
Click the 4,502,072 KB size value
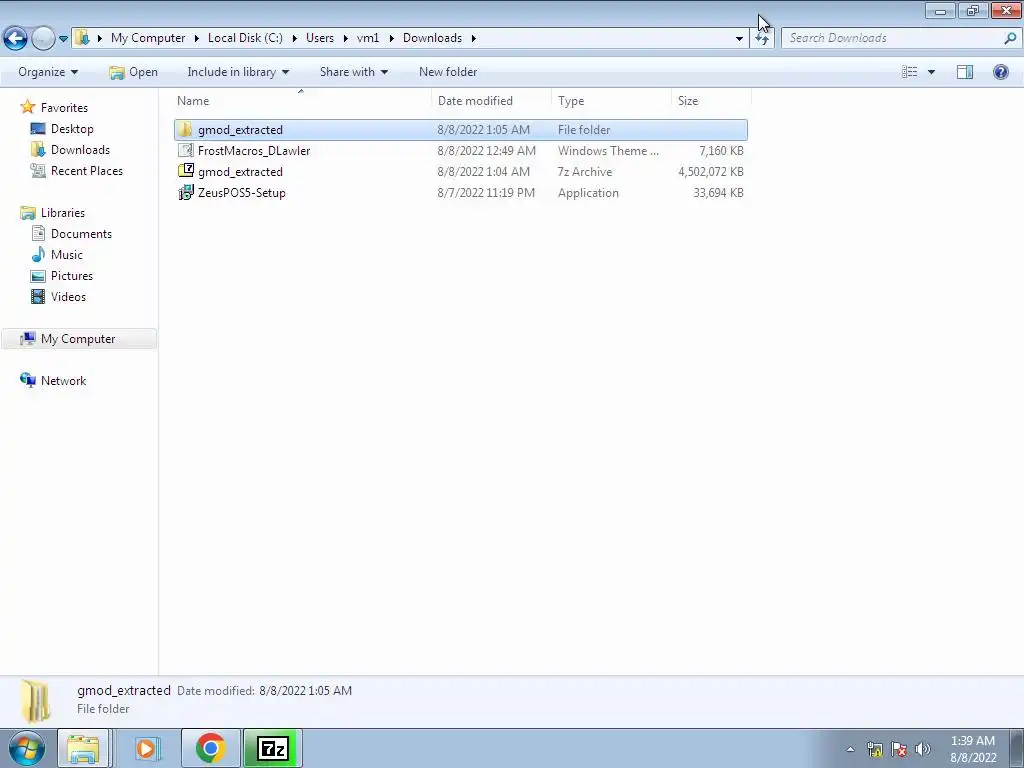pyautogui.click(x=711, y=172)
